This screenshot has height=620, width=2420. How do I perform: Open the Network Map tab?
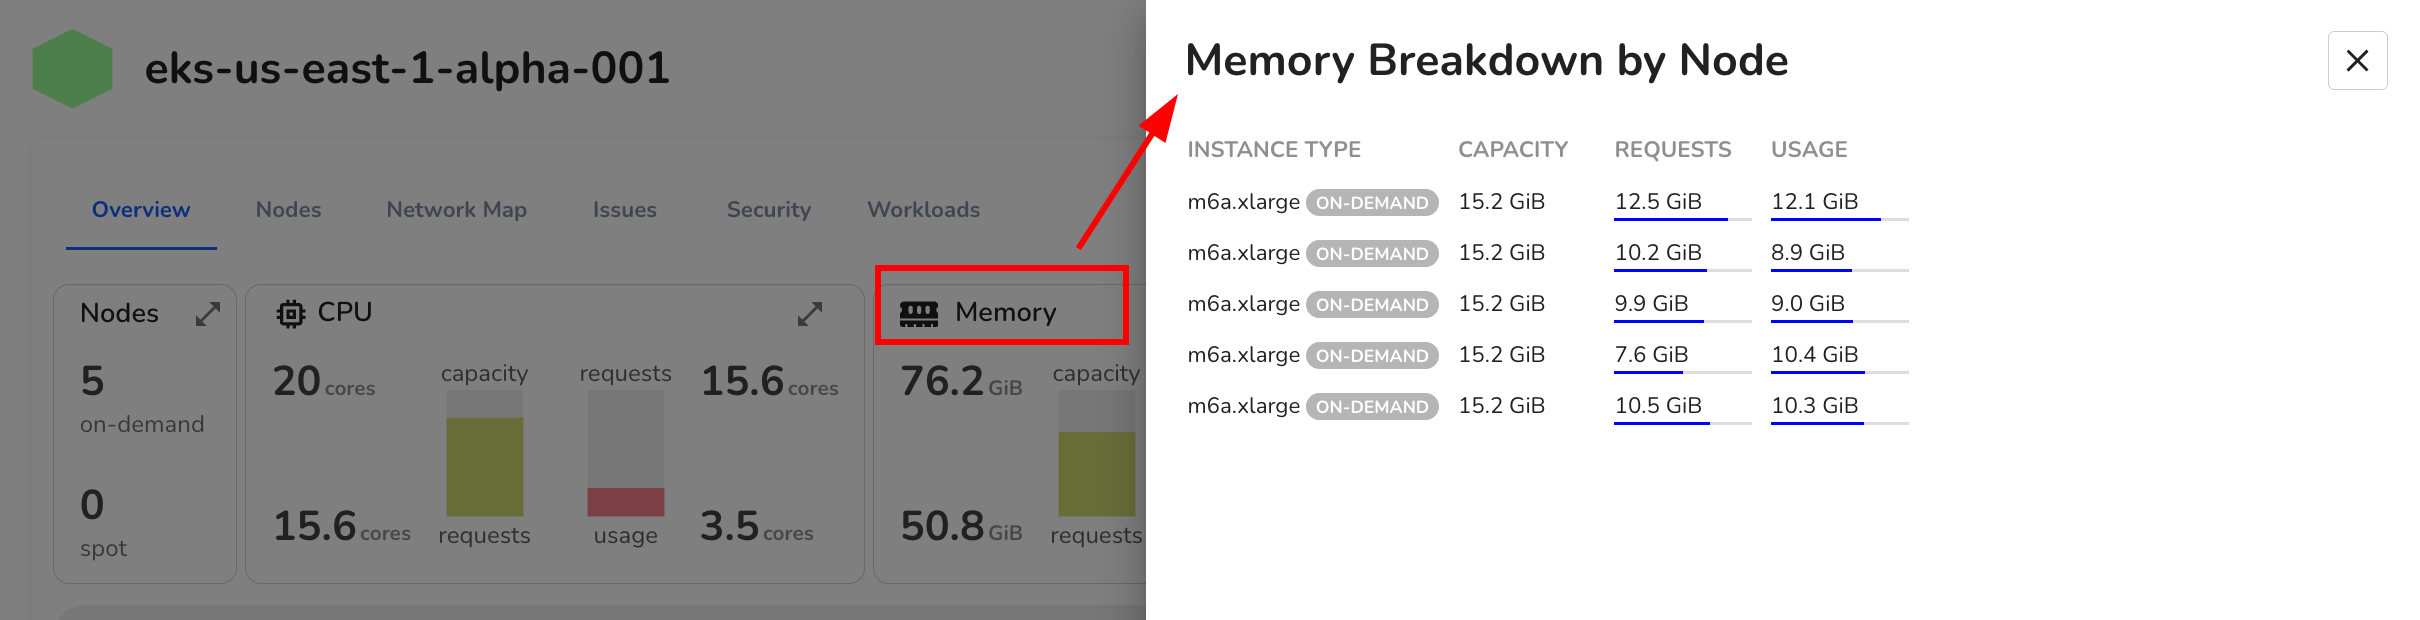pyautogui.click(x=456, y=210)
